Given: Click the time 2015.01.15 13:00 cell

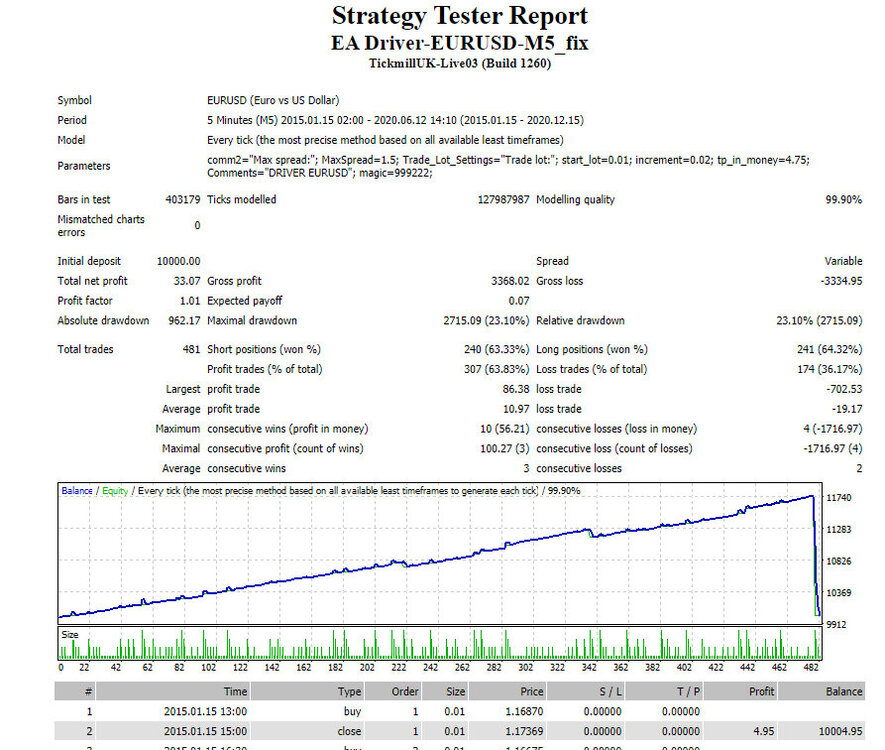Looking at the screenshot, I should (x=205, y=712).
